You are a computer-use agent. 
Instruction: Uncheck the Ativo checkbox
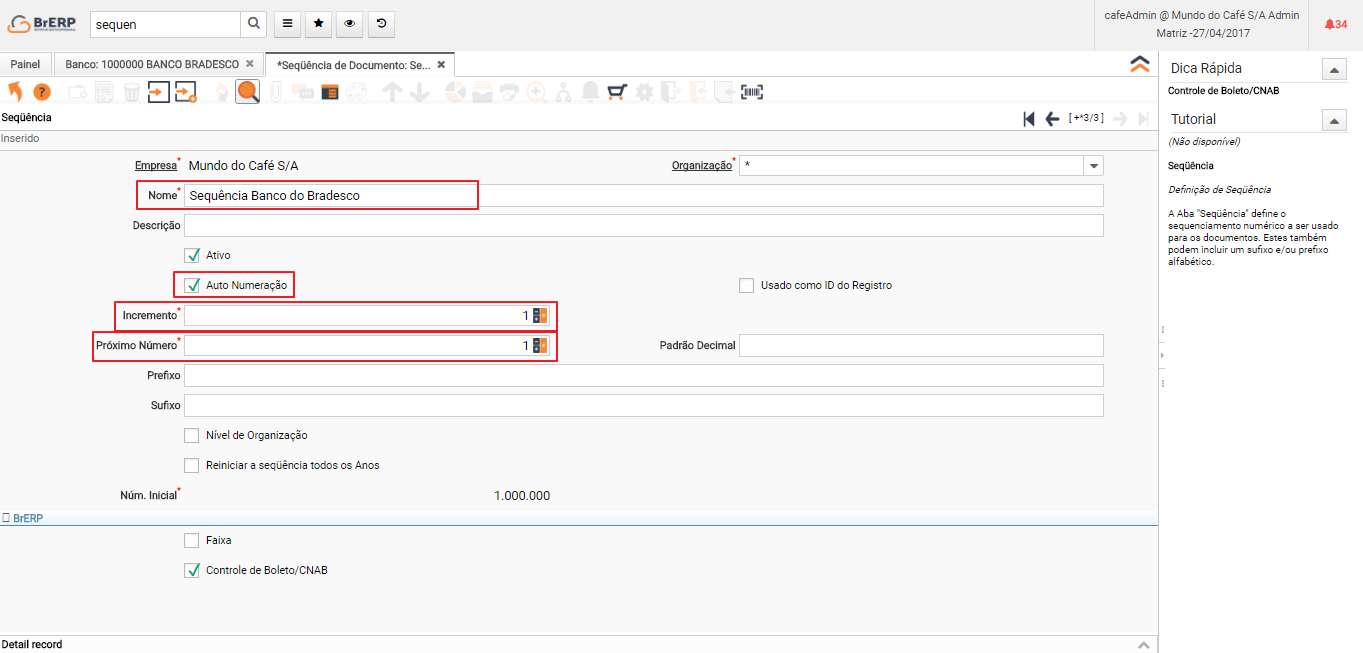click(193, 255)
